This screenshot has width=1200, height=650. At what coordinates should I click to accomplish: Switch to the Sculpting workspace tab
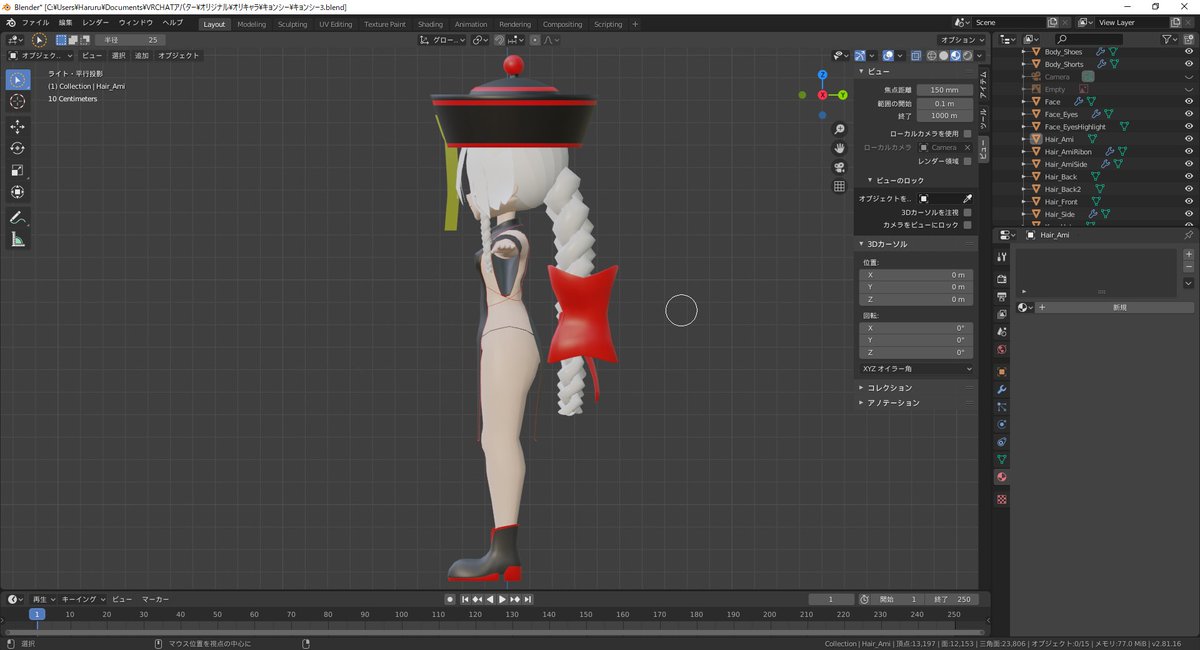coord(292,24)
